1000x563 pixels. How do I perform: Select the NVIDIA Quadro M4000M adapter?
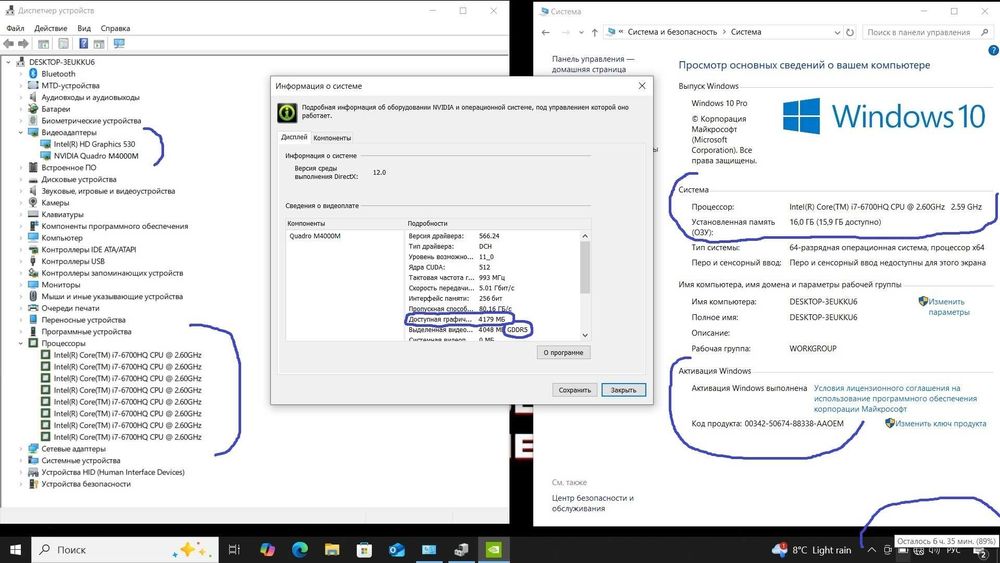click(96, 156)
